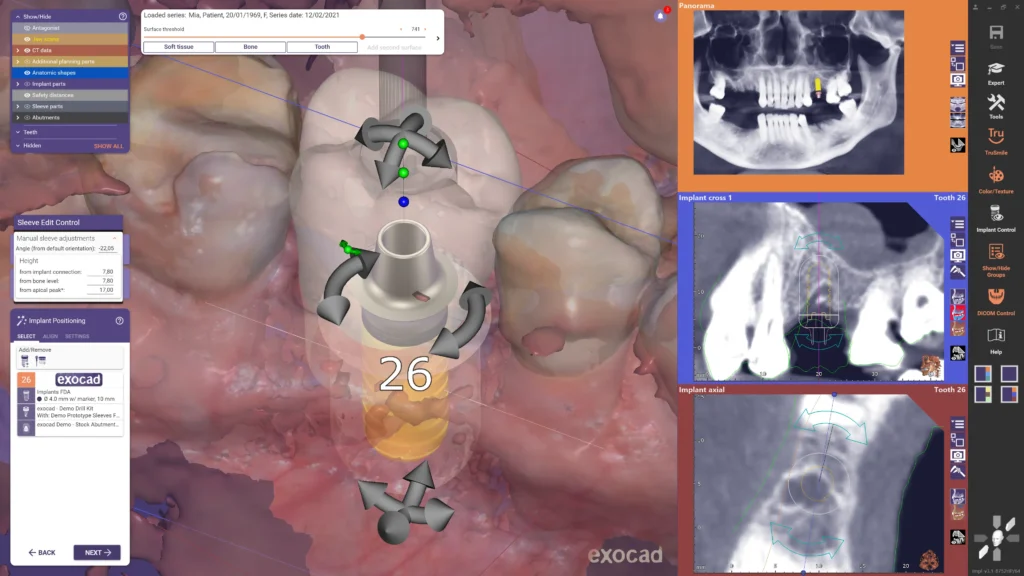
Task: Open the Color/Texture settings
Action: (995, 180)
